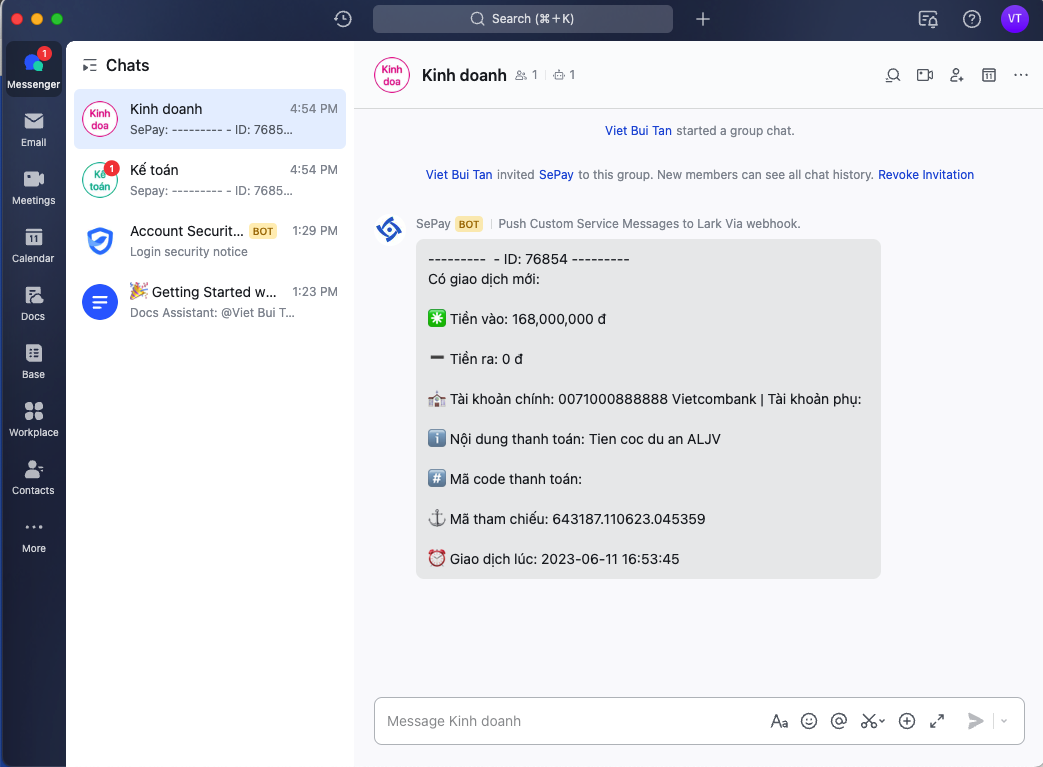Viewport: 1043px width, 767px height.
Task: Open the Getting Started chat
Action: click(x=210, y=302)
